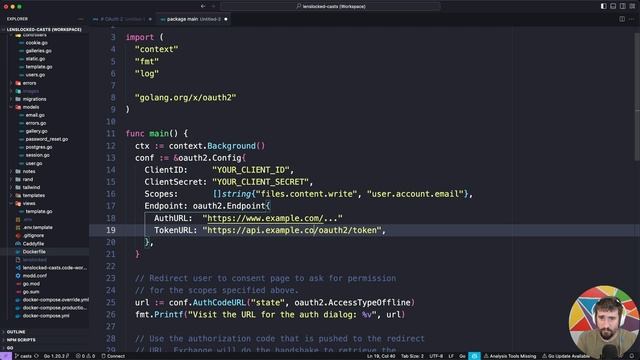
Task: Show errors and warnings count
Action: coord(85,356)
